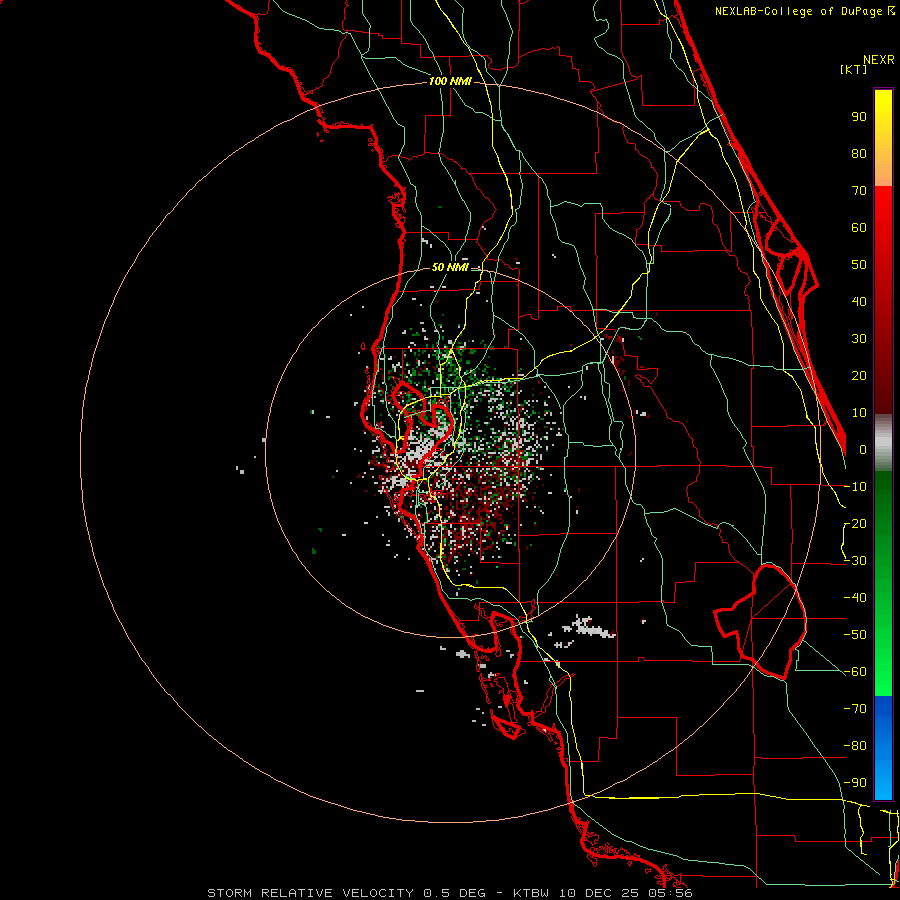The height and width of the screenshot is (900, 900).
Task: Click the [KT] units label above colorbar
Action: click(853, 69)
